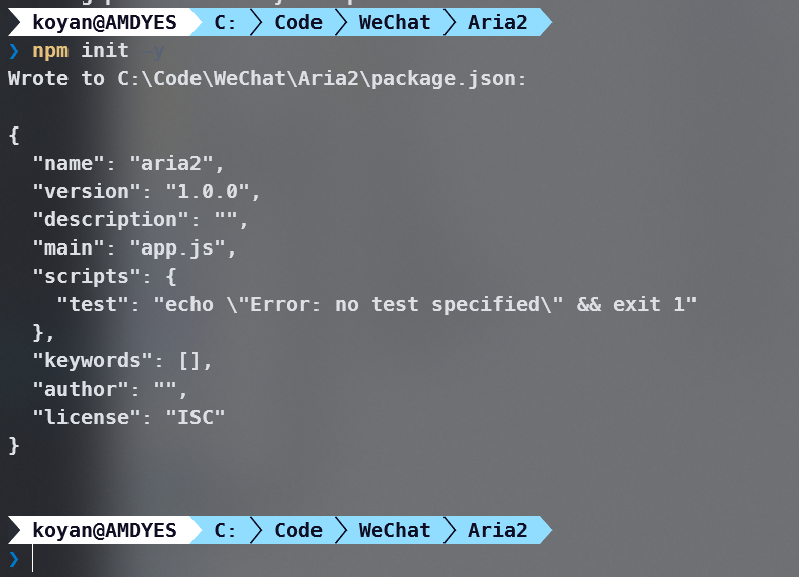Click the Aria2 segment in top prompt

[x=498, y=22]
